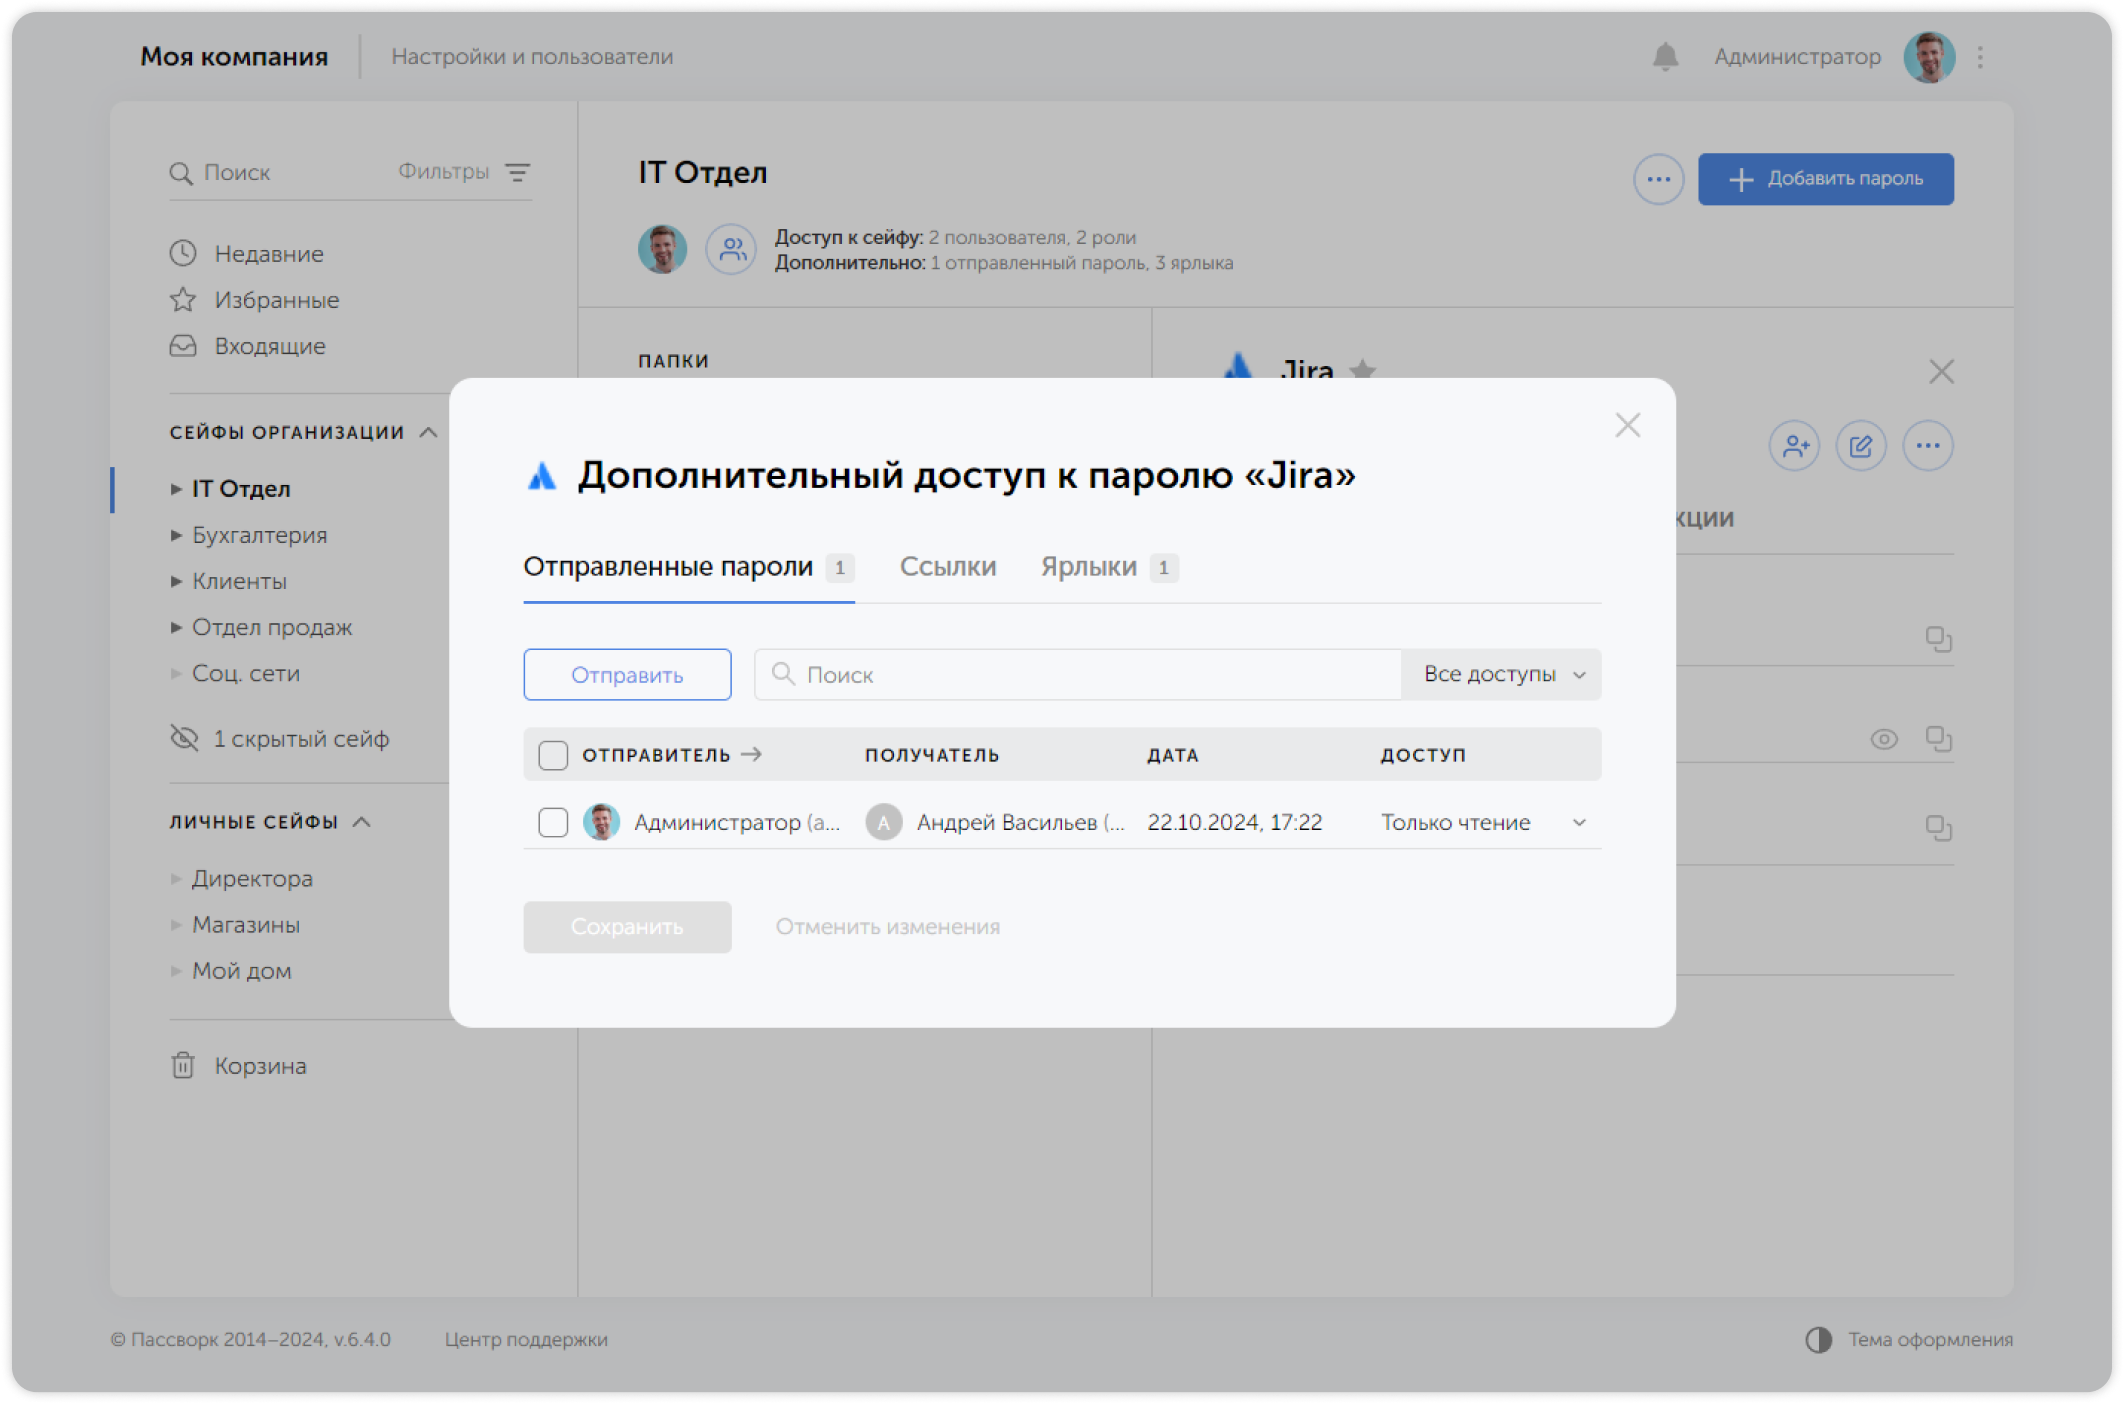This screenshot has height=1405, width=2124.
Task: Open the Ярлыки tab in the dialog
Action: [x=1088, y=567]
